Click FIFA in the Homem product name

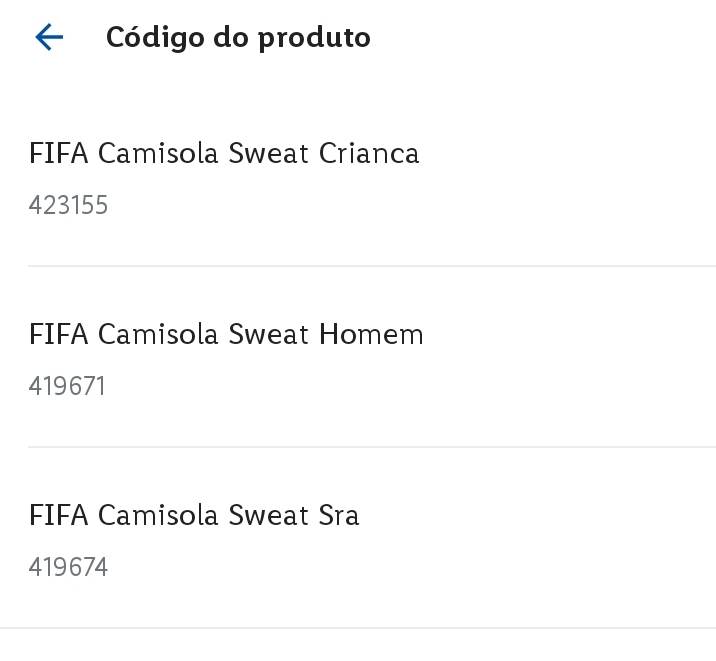pyautogui.click(x=58, y=334)
